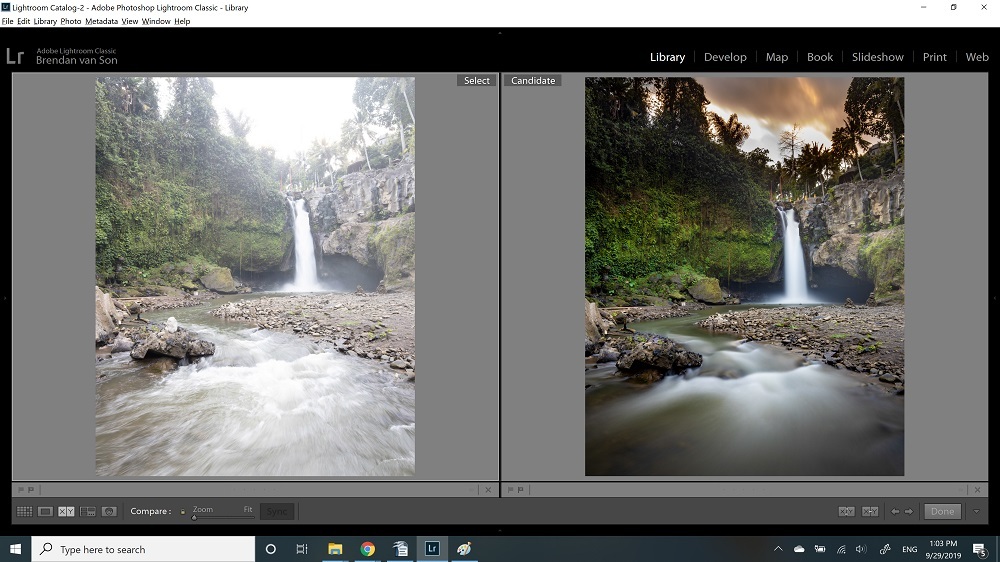Switch to Grid view in toolbar

click(x=24, y=511)
